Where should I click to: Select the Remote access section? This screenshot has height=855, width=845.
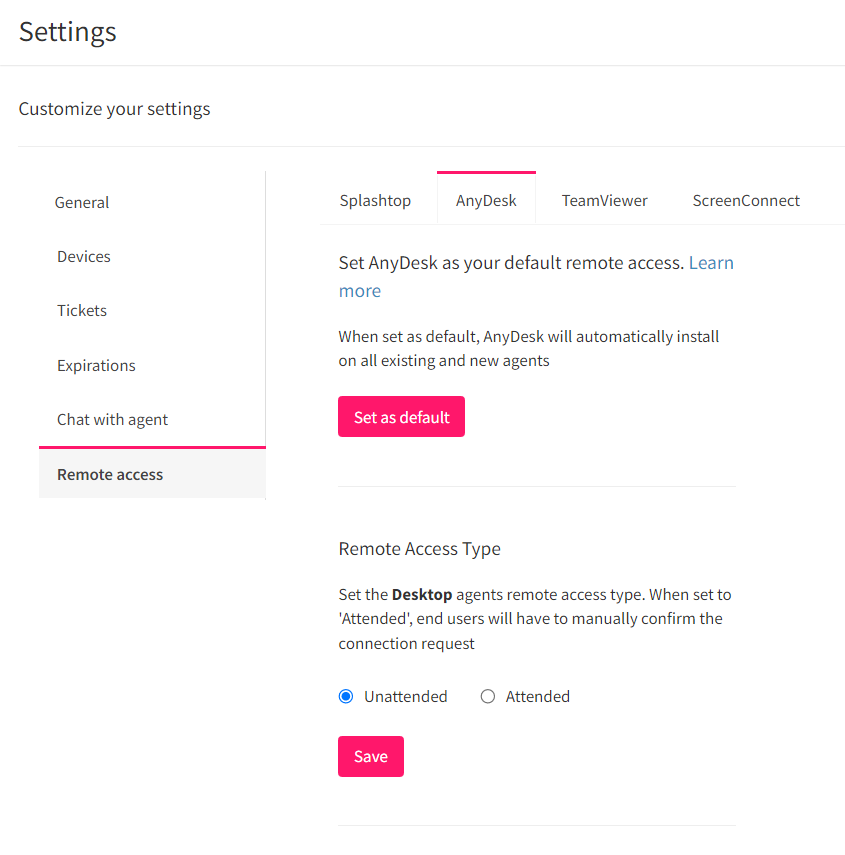pos(153,474)
